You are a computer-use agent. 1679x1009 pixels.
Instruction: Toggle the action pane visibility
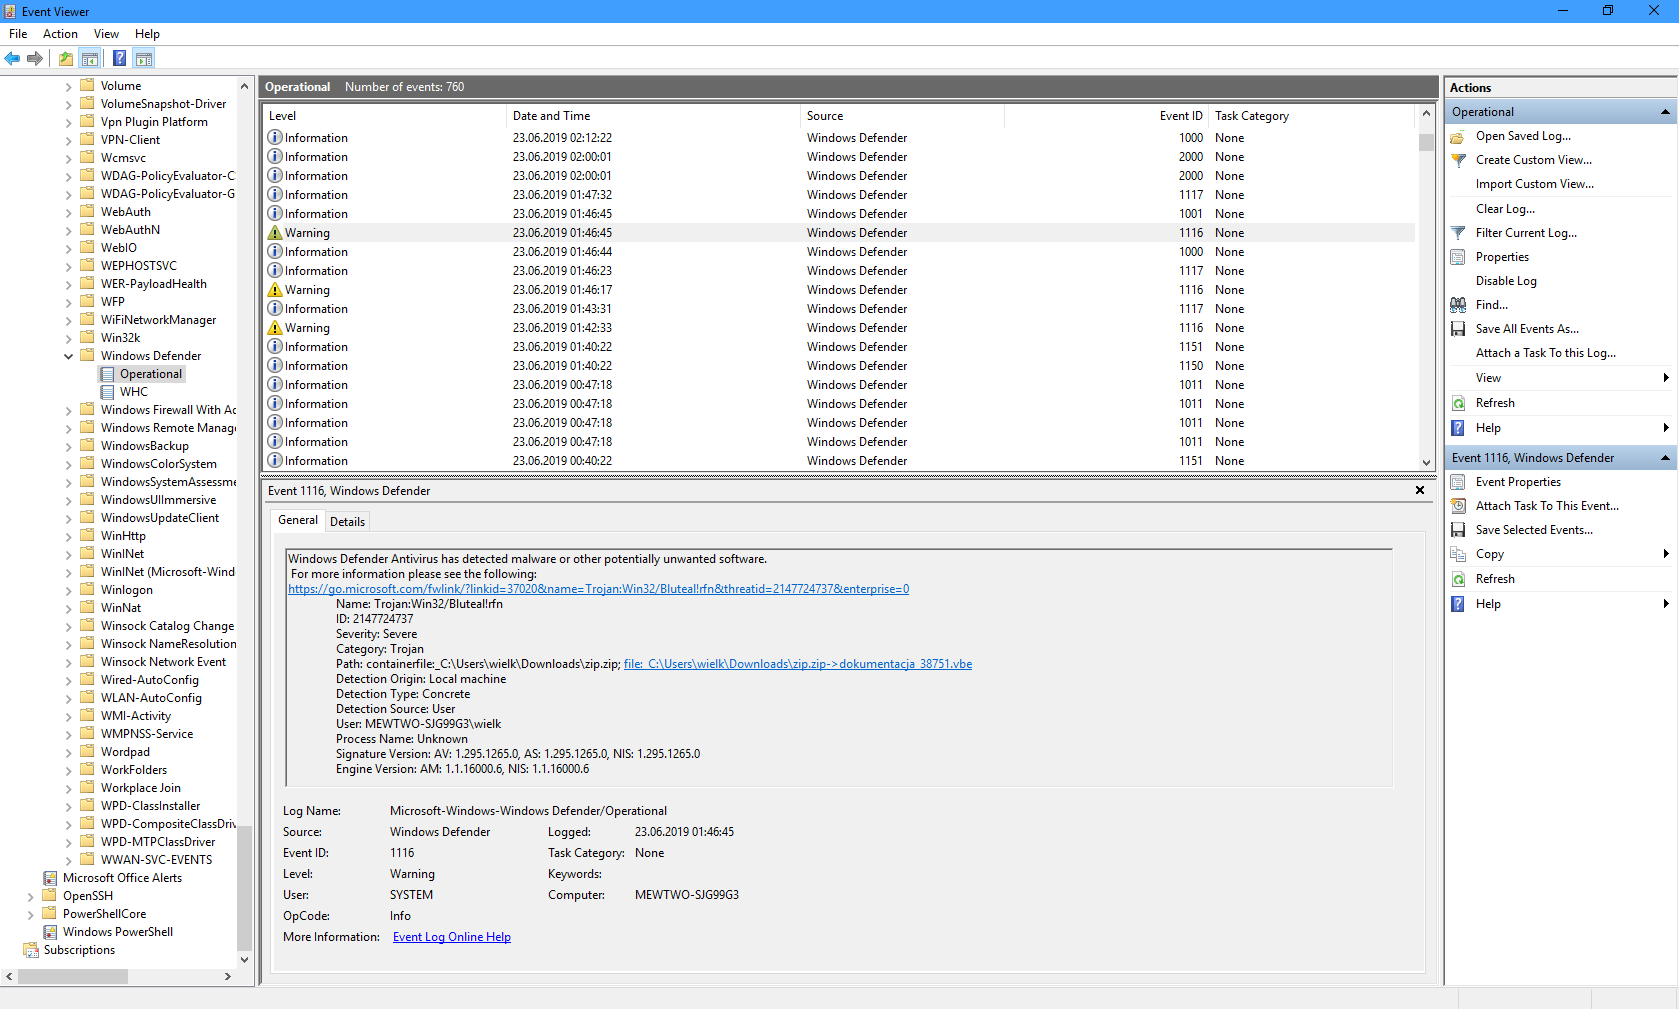[x=144, y=58]
